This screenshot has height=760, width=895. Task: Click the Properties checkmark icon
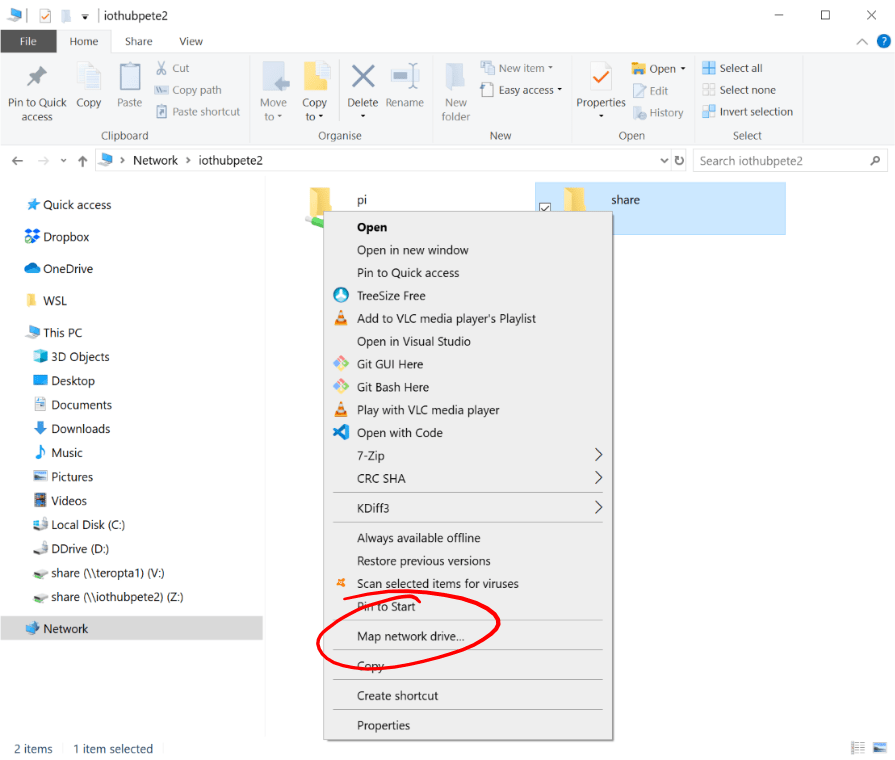pyautogui.click(x=600, y=77)
